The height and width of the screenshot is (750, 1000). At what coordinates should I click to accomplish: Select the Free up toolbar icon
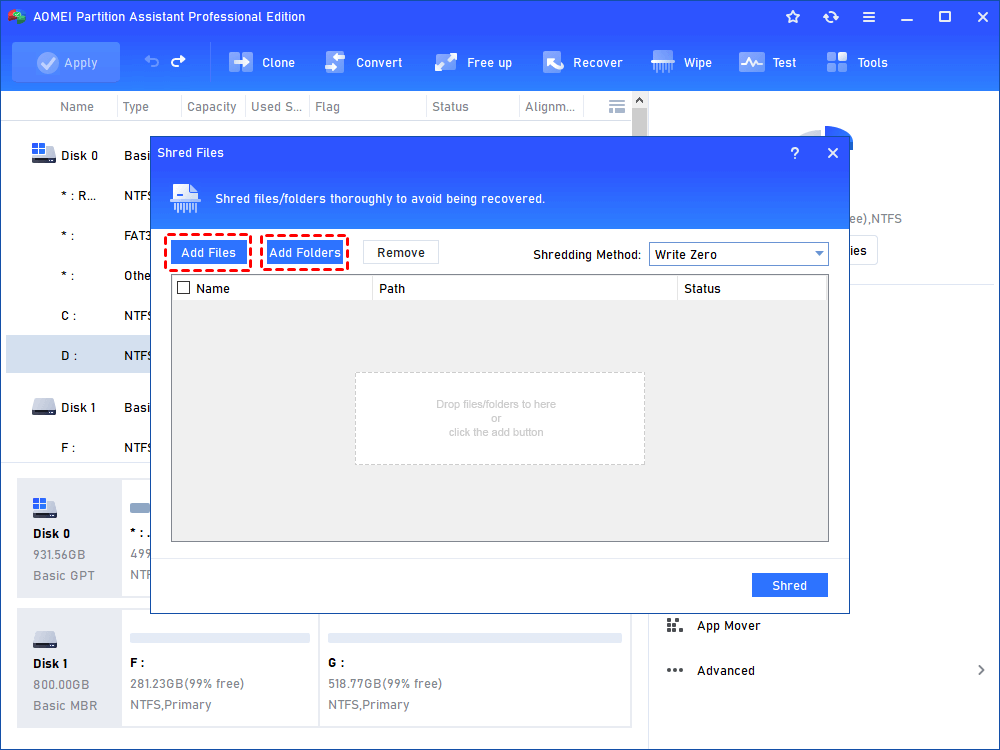[x=446, y=62]
